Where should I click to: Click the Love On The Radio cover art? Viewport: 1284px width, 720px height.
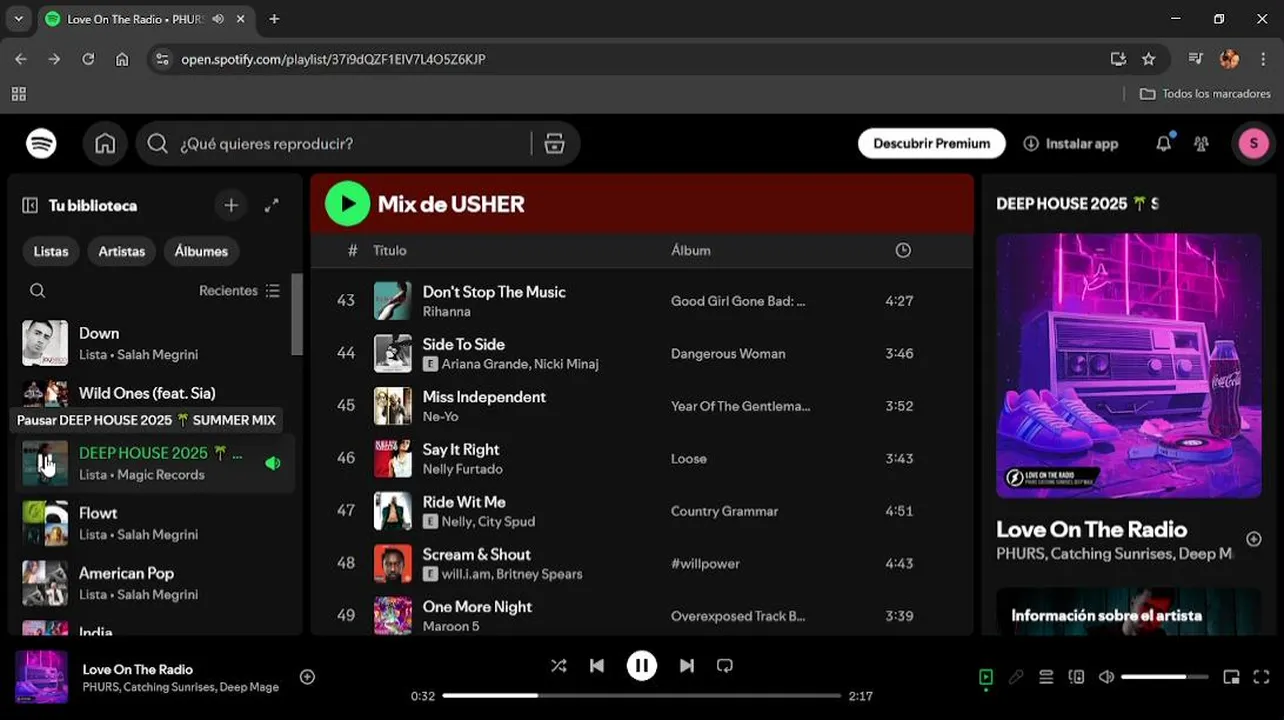pos(1128,366)
